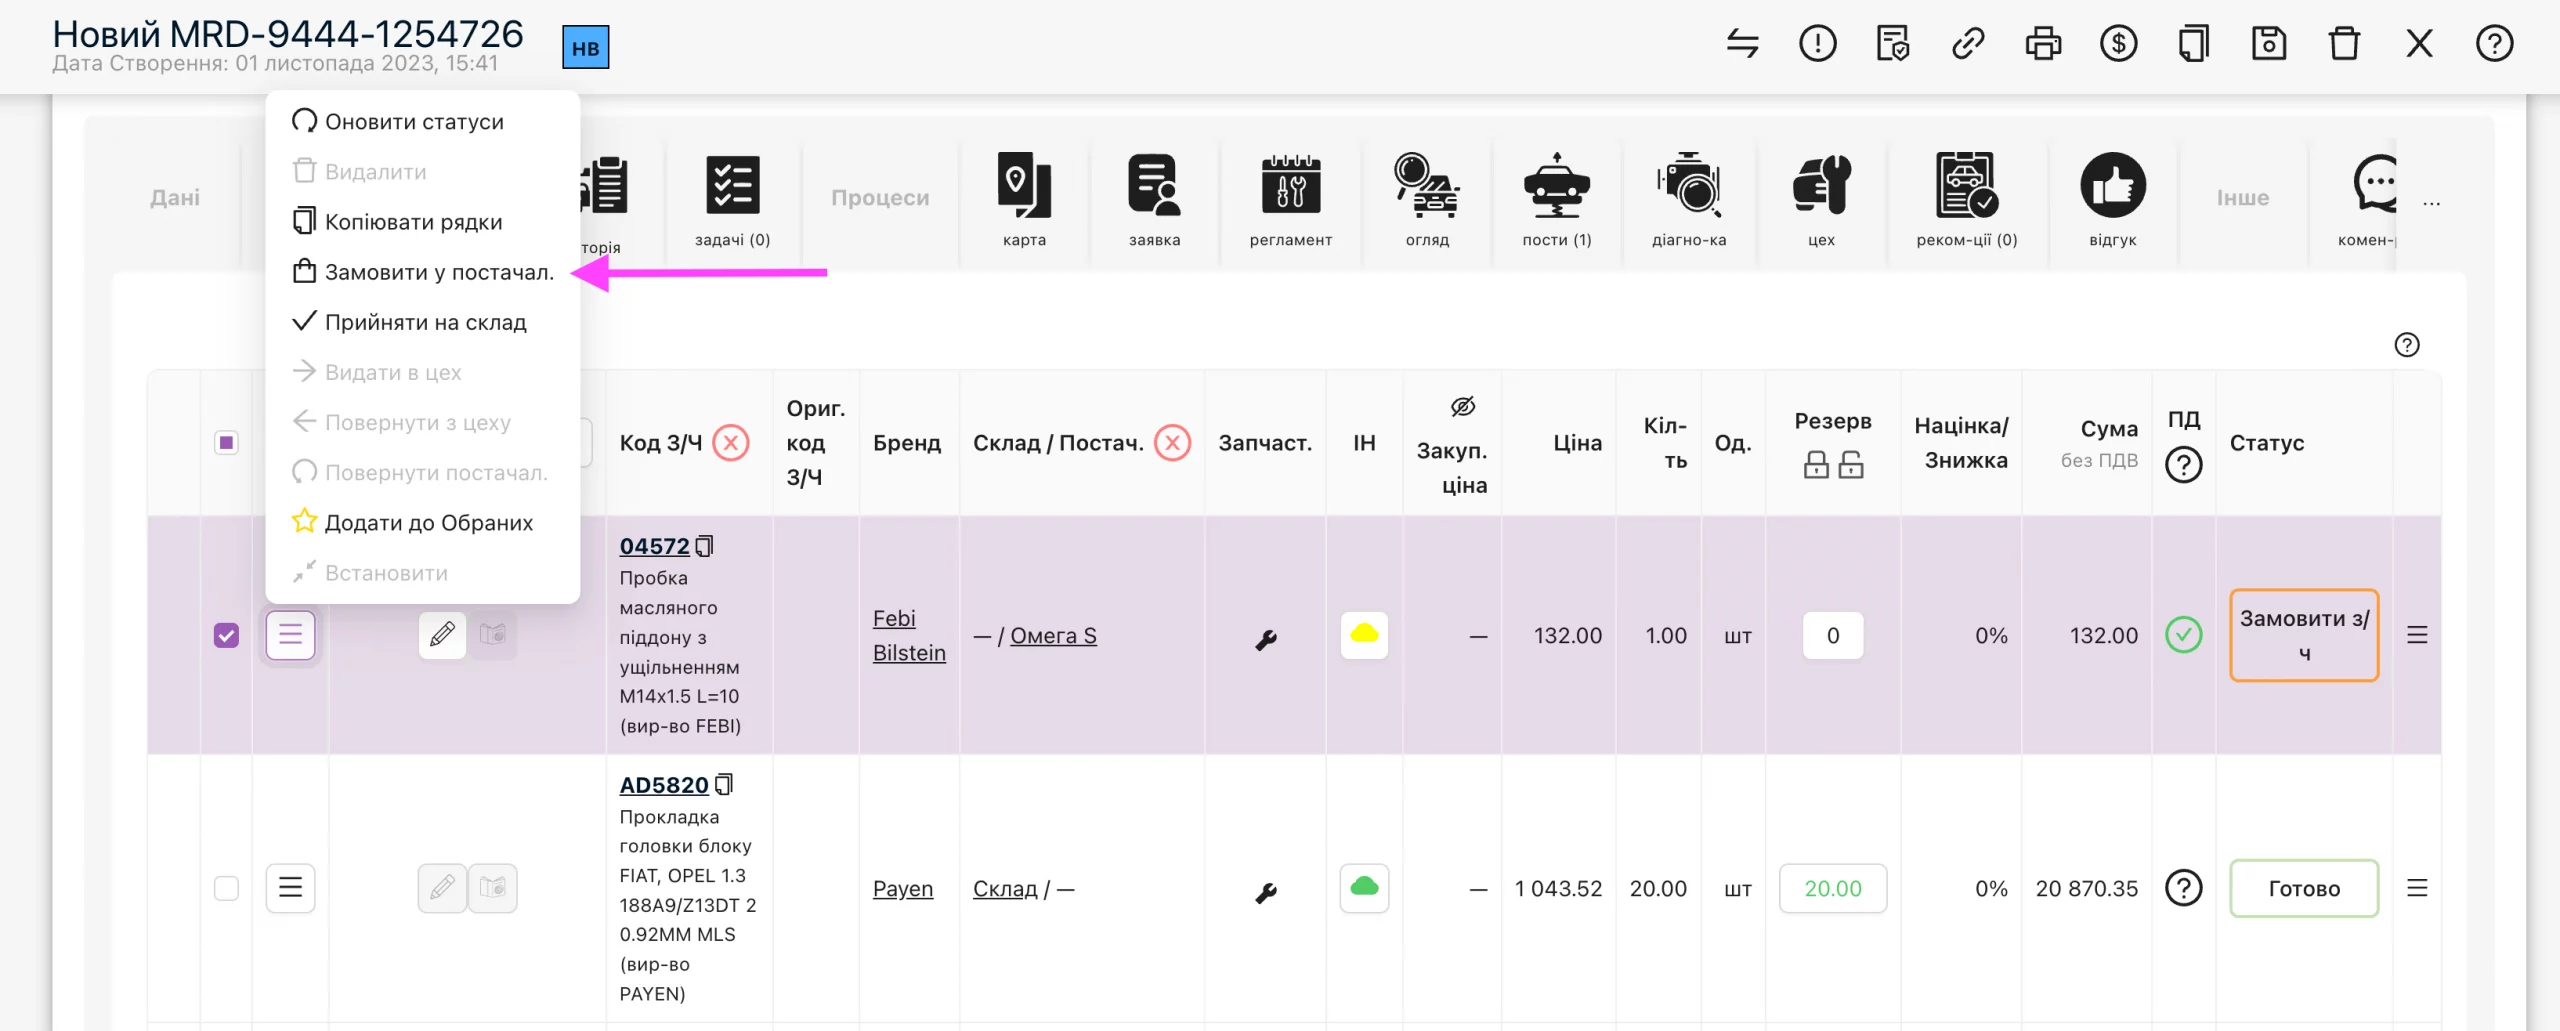Click the link chain icon in header

pyautogui.click(x=1968, y=44)
